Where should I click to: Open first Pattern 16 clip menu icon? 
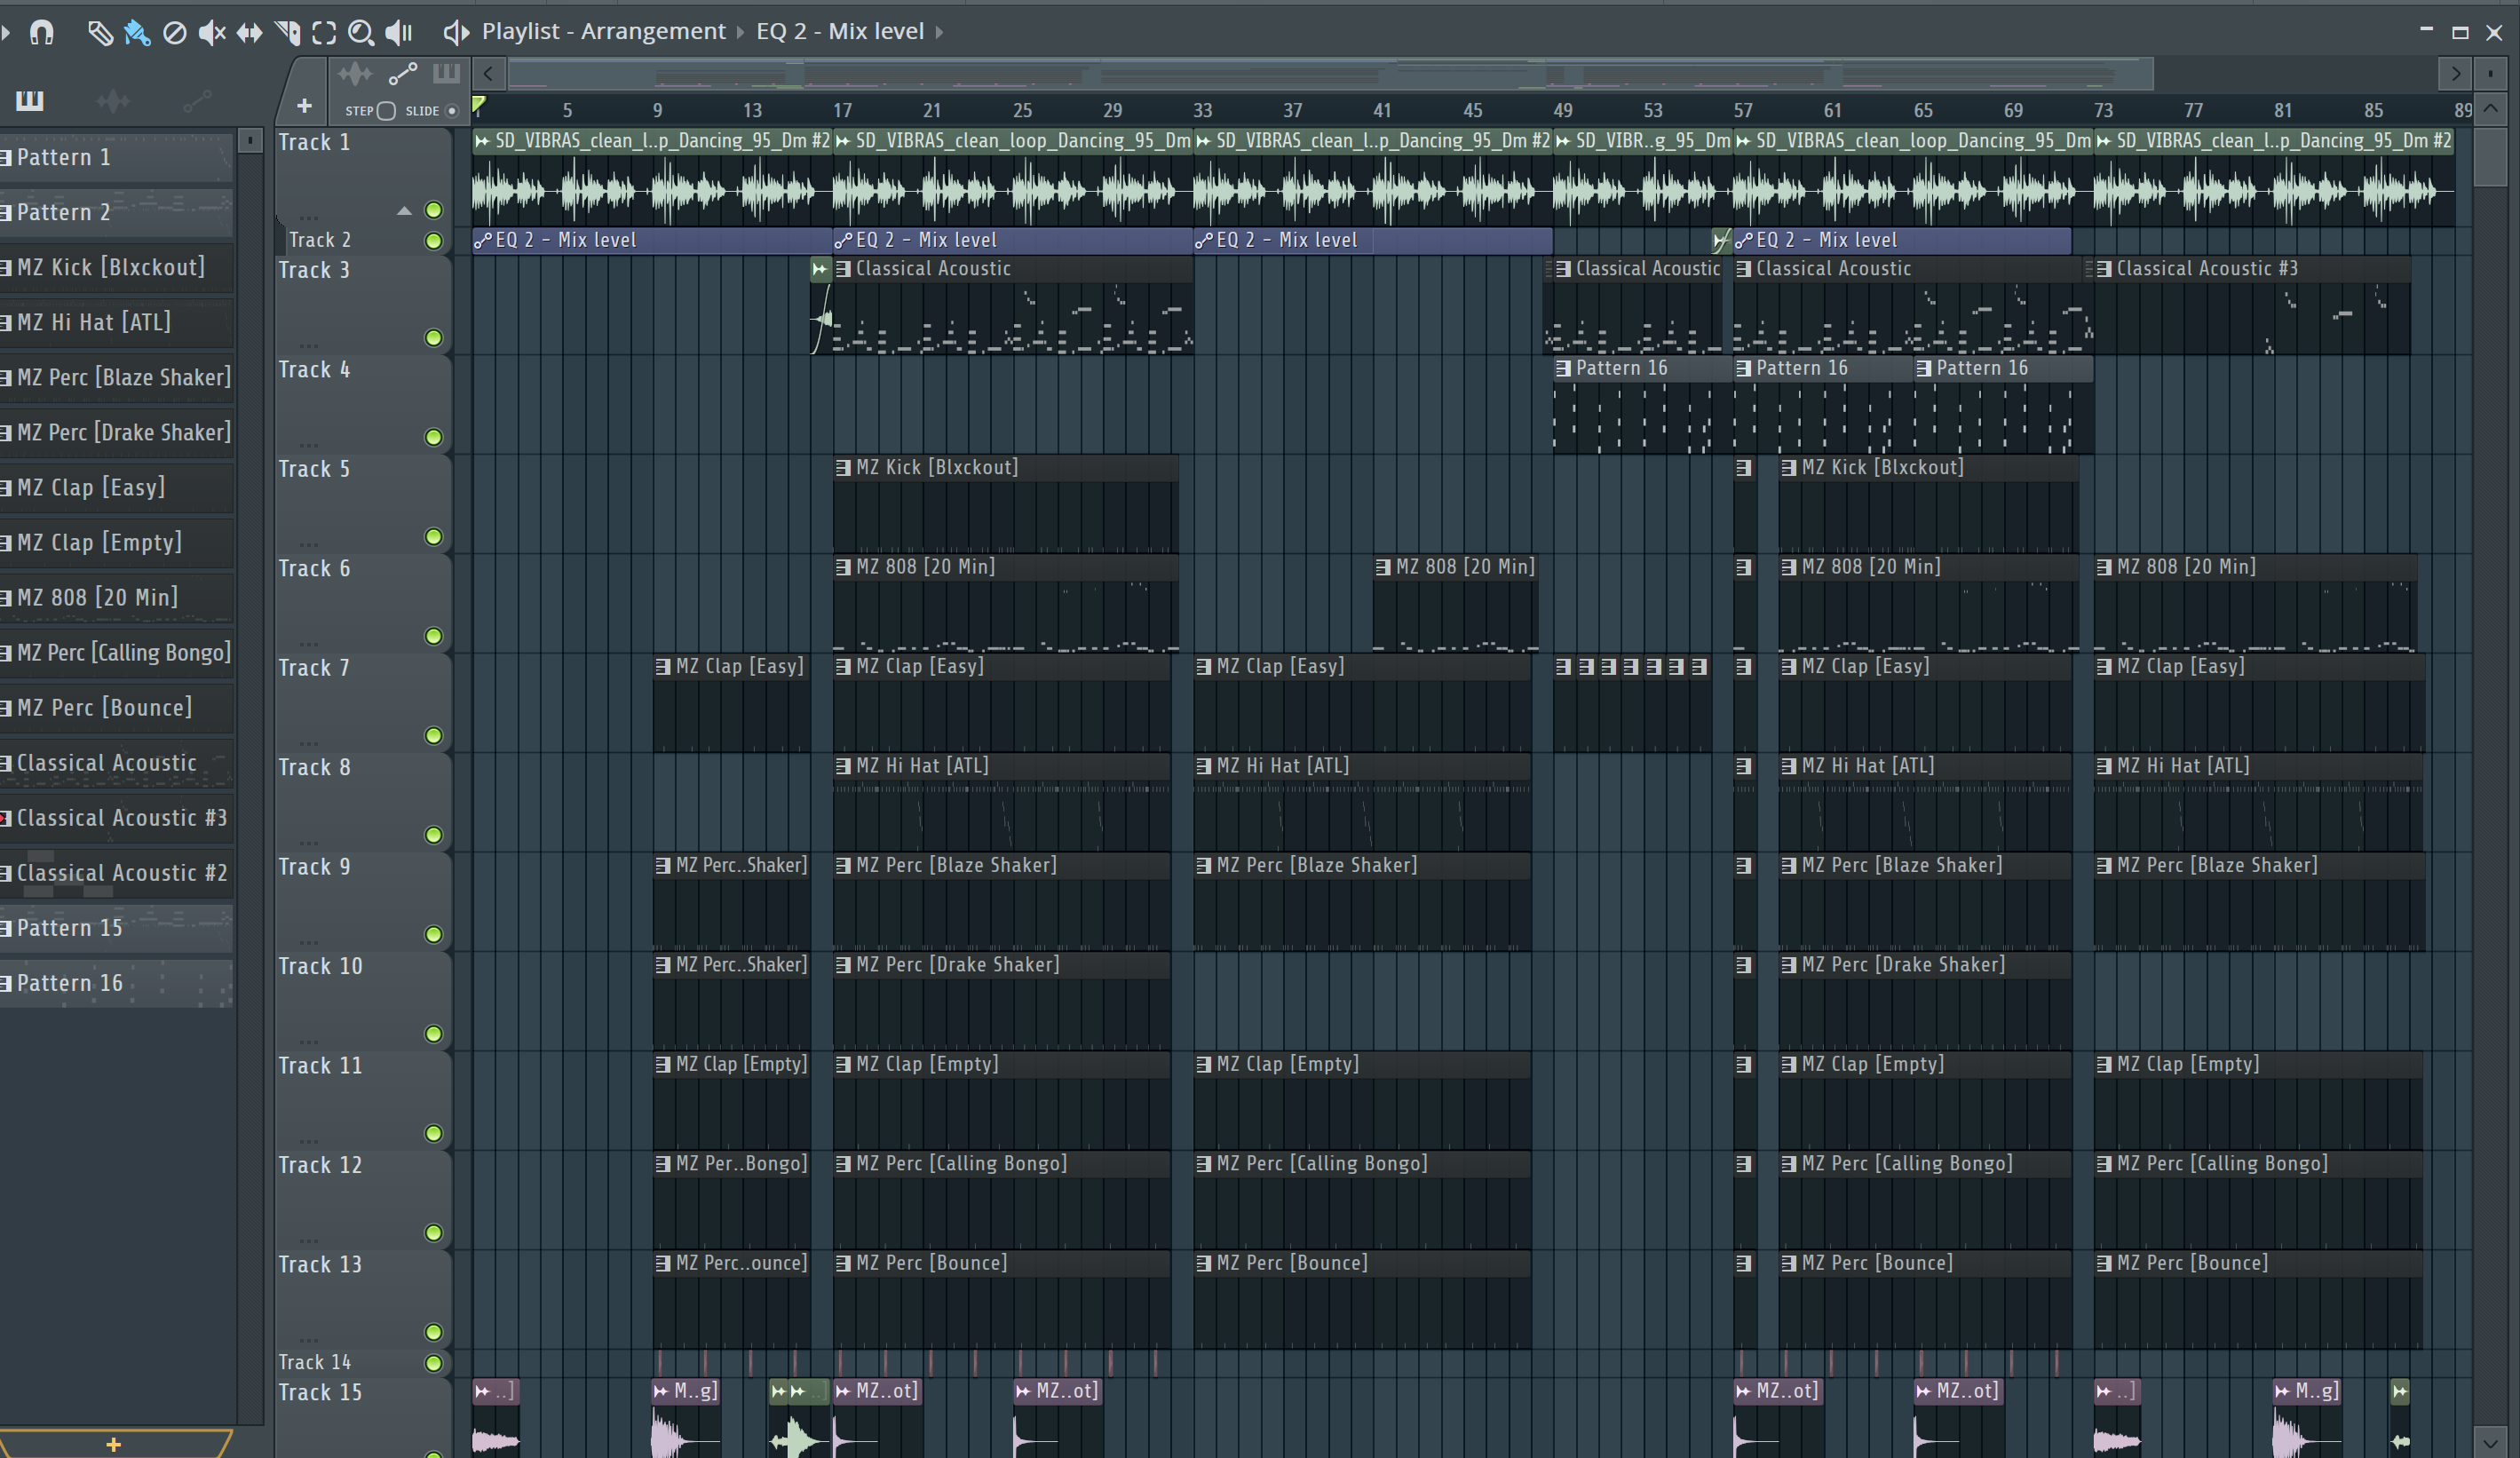pyautogui.click(x=1563, y=368)
